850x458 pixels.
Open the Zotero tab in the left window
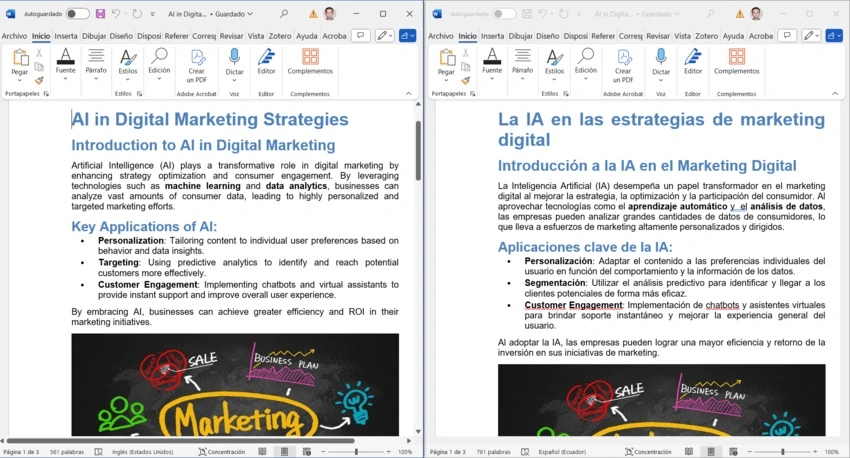280,36
